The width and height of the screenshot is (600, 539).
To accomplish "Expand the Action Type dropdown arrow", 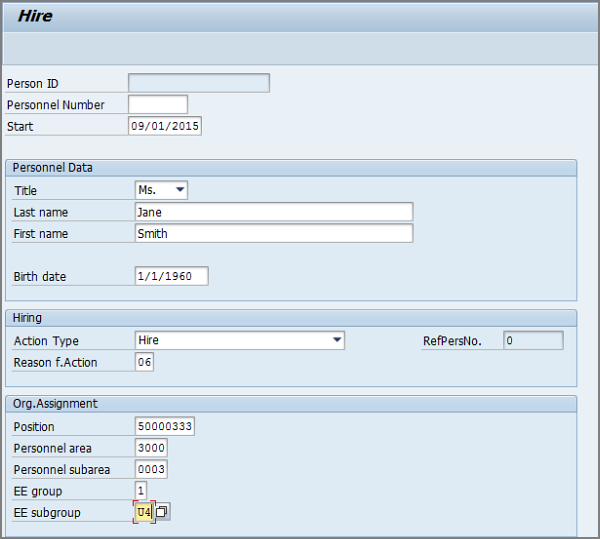I will tap(337, 340).
